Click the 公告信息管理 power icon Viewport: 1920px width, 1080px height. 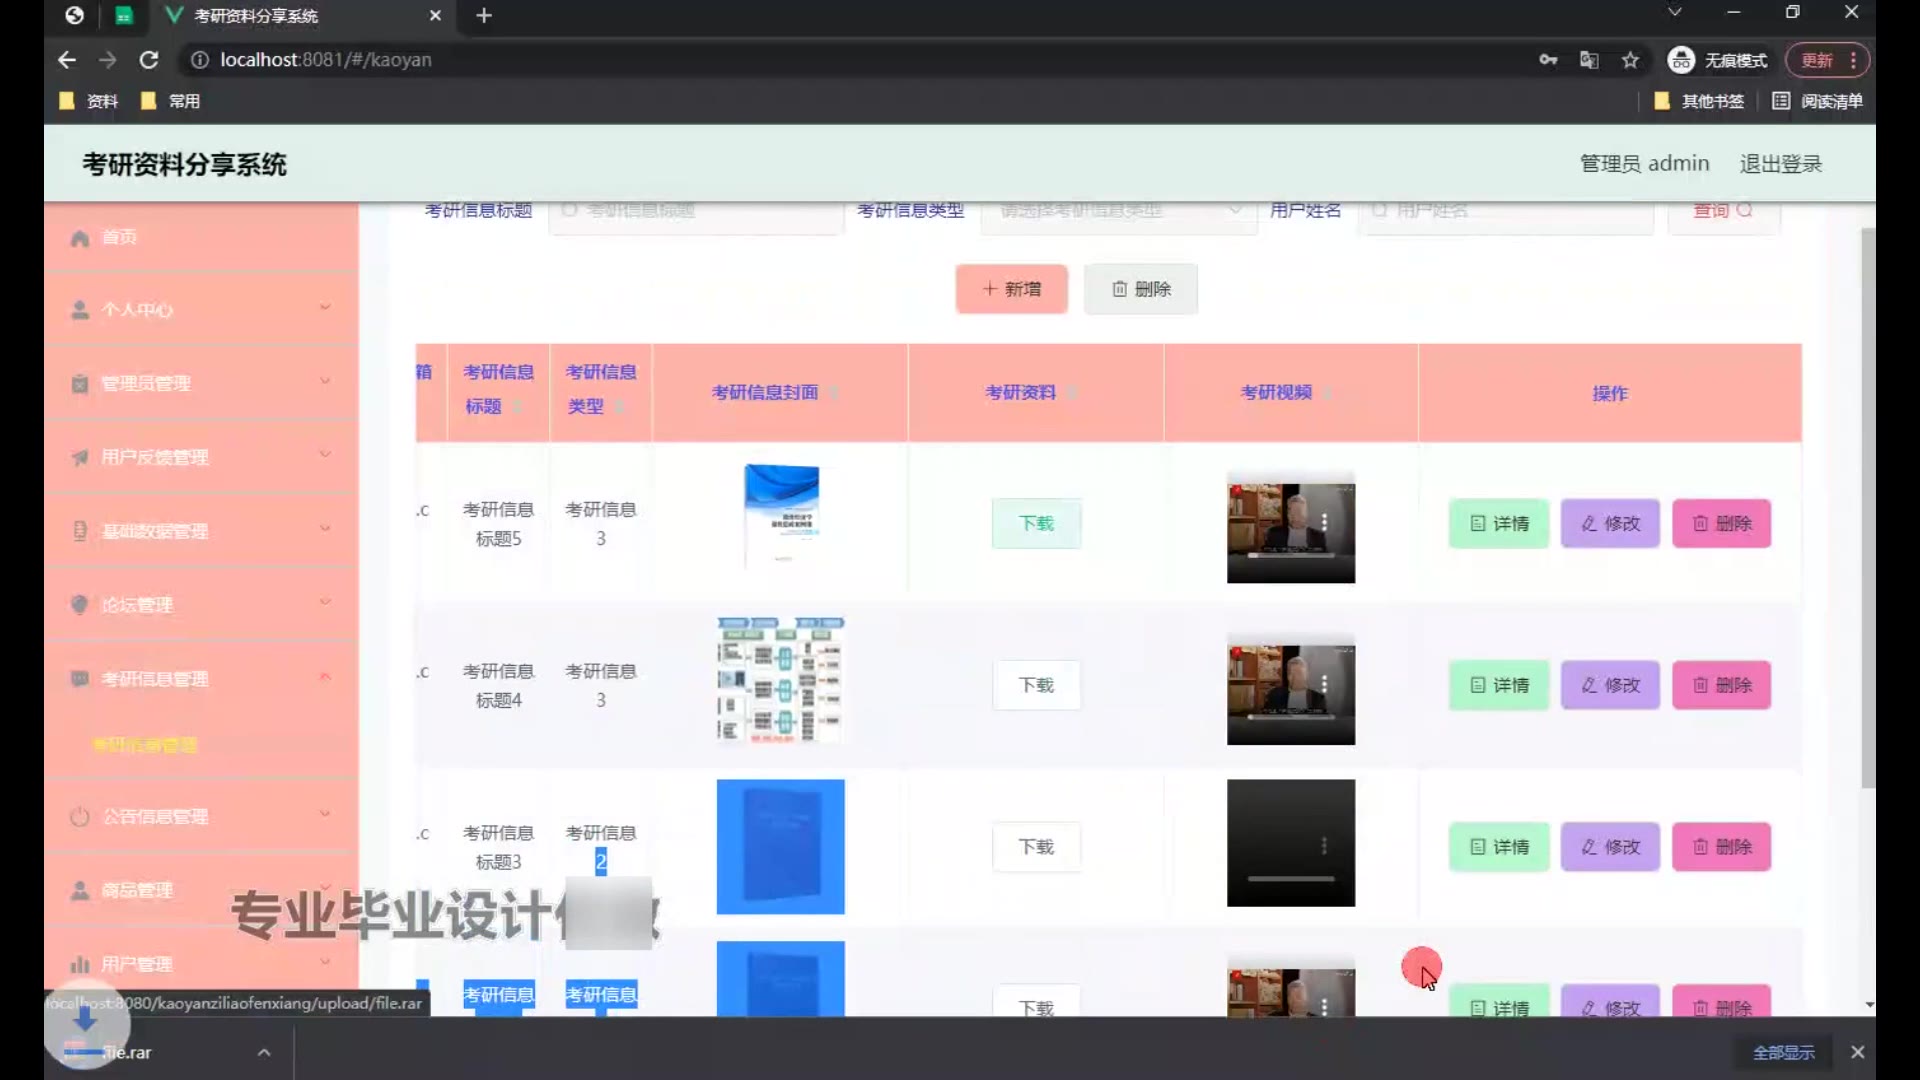80,817
